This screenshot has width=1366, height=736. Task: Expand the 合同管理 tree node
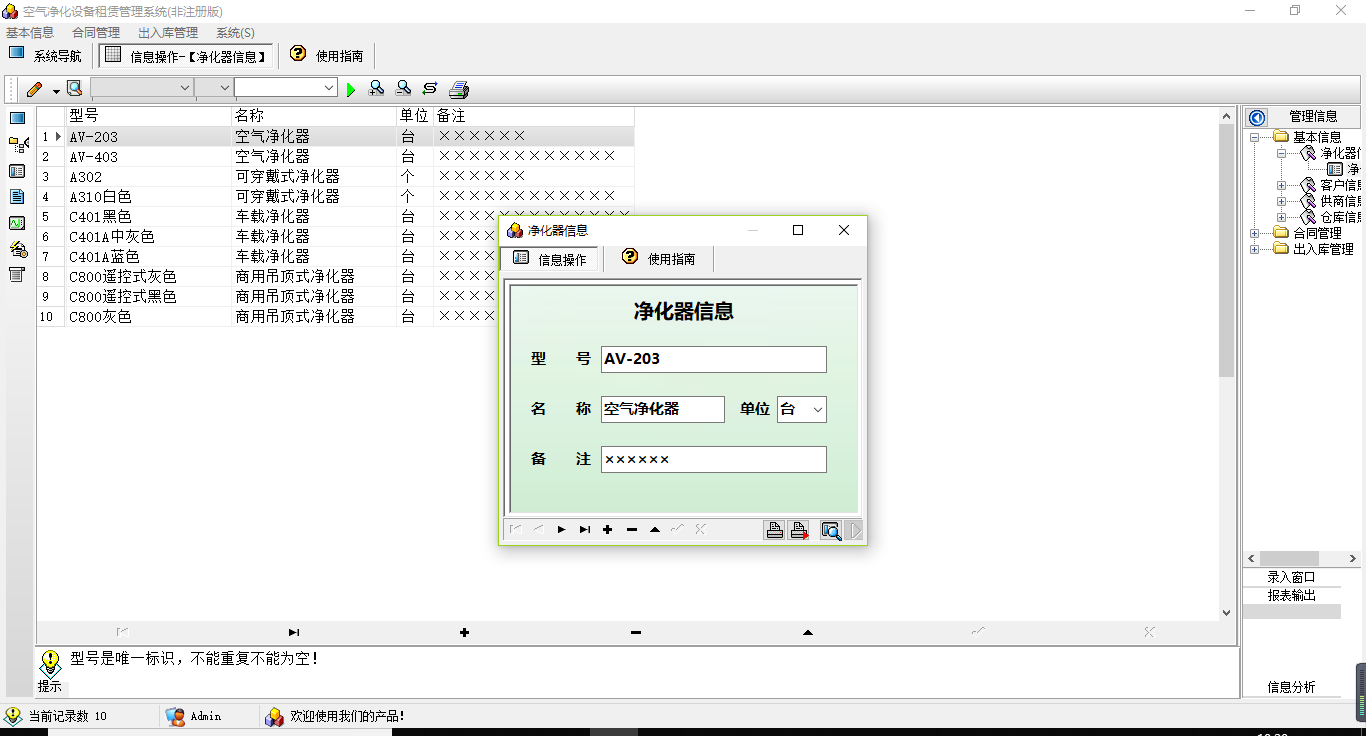(1255, 234)
